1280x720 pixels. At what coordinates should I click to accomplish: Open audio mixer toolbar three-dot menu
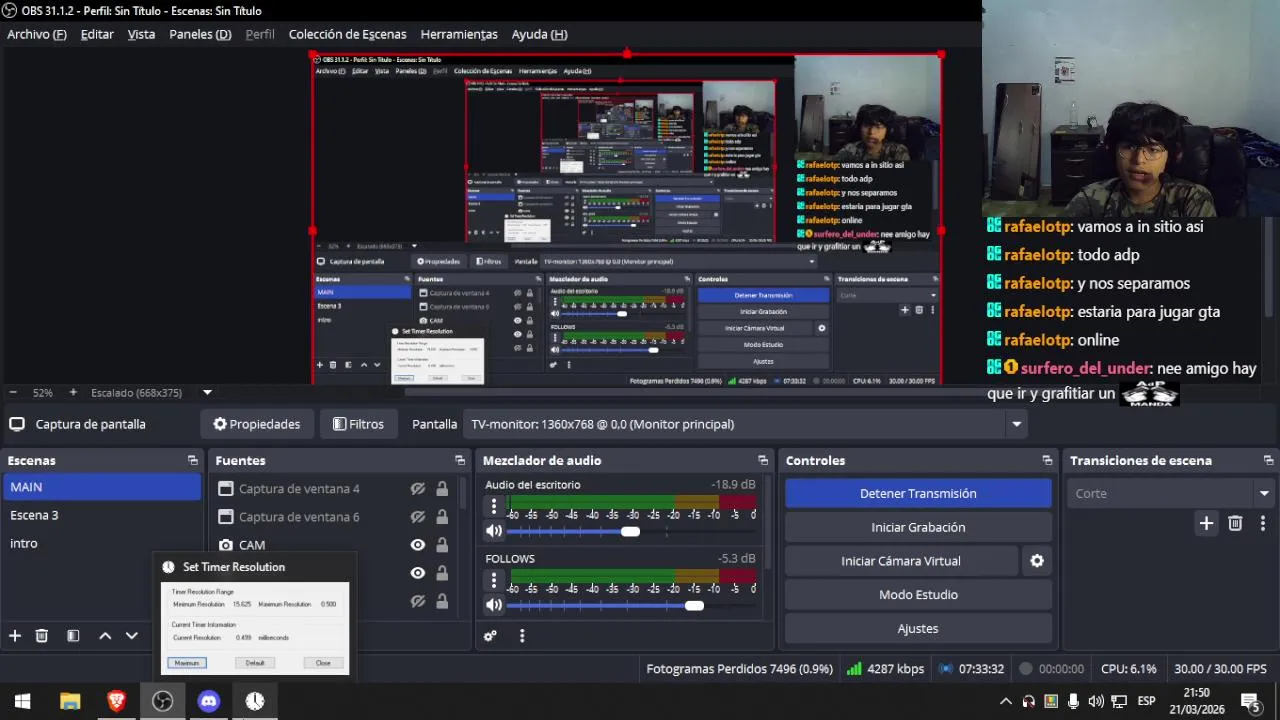coord(521,636)
